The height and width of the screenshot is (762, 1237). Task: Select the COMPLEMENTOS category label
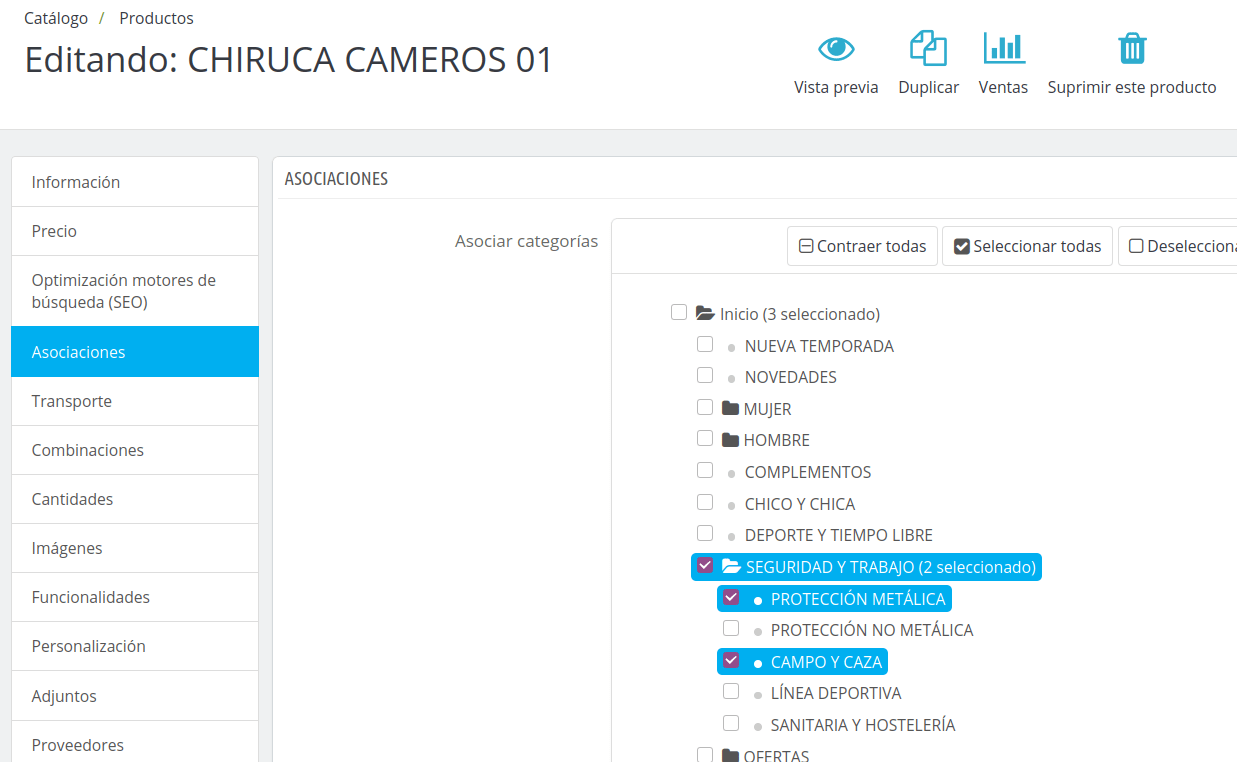808,472
